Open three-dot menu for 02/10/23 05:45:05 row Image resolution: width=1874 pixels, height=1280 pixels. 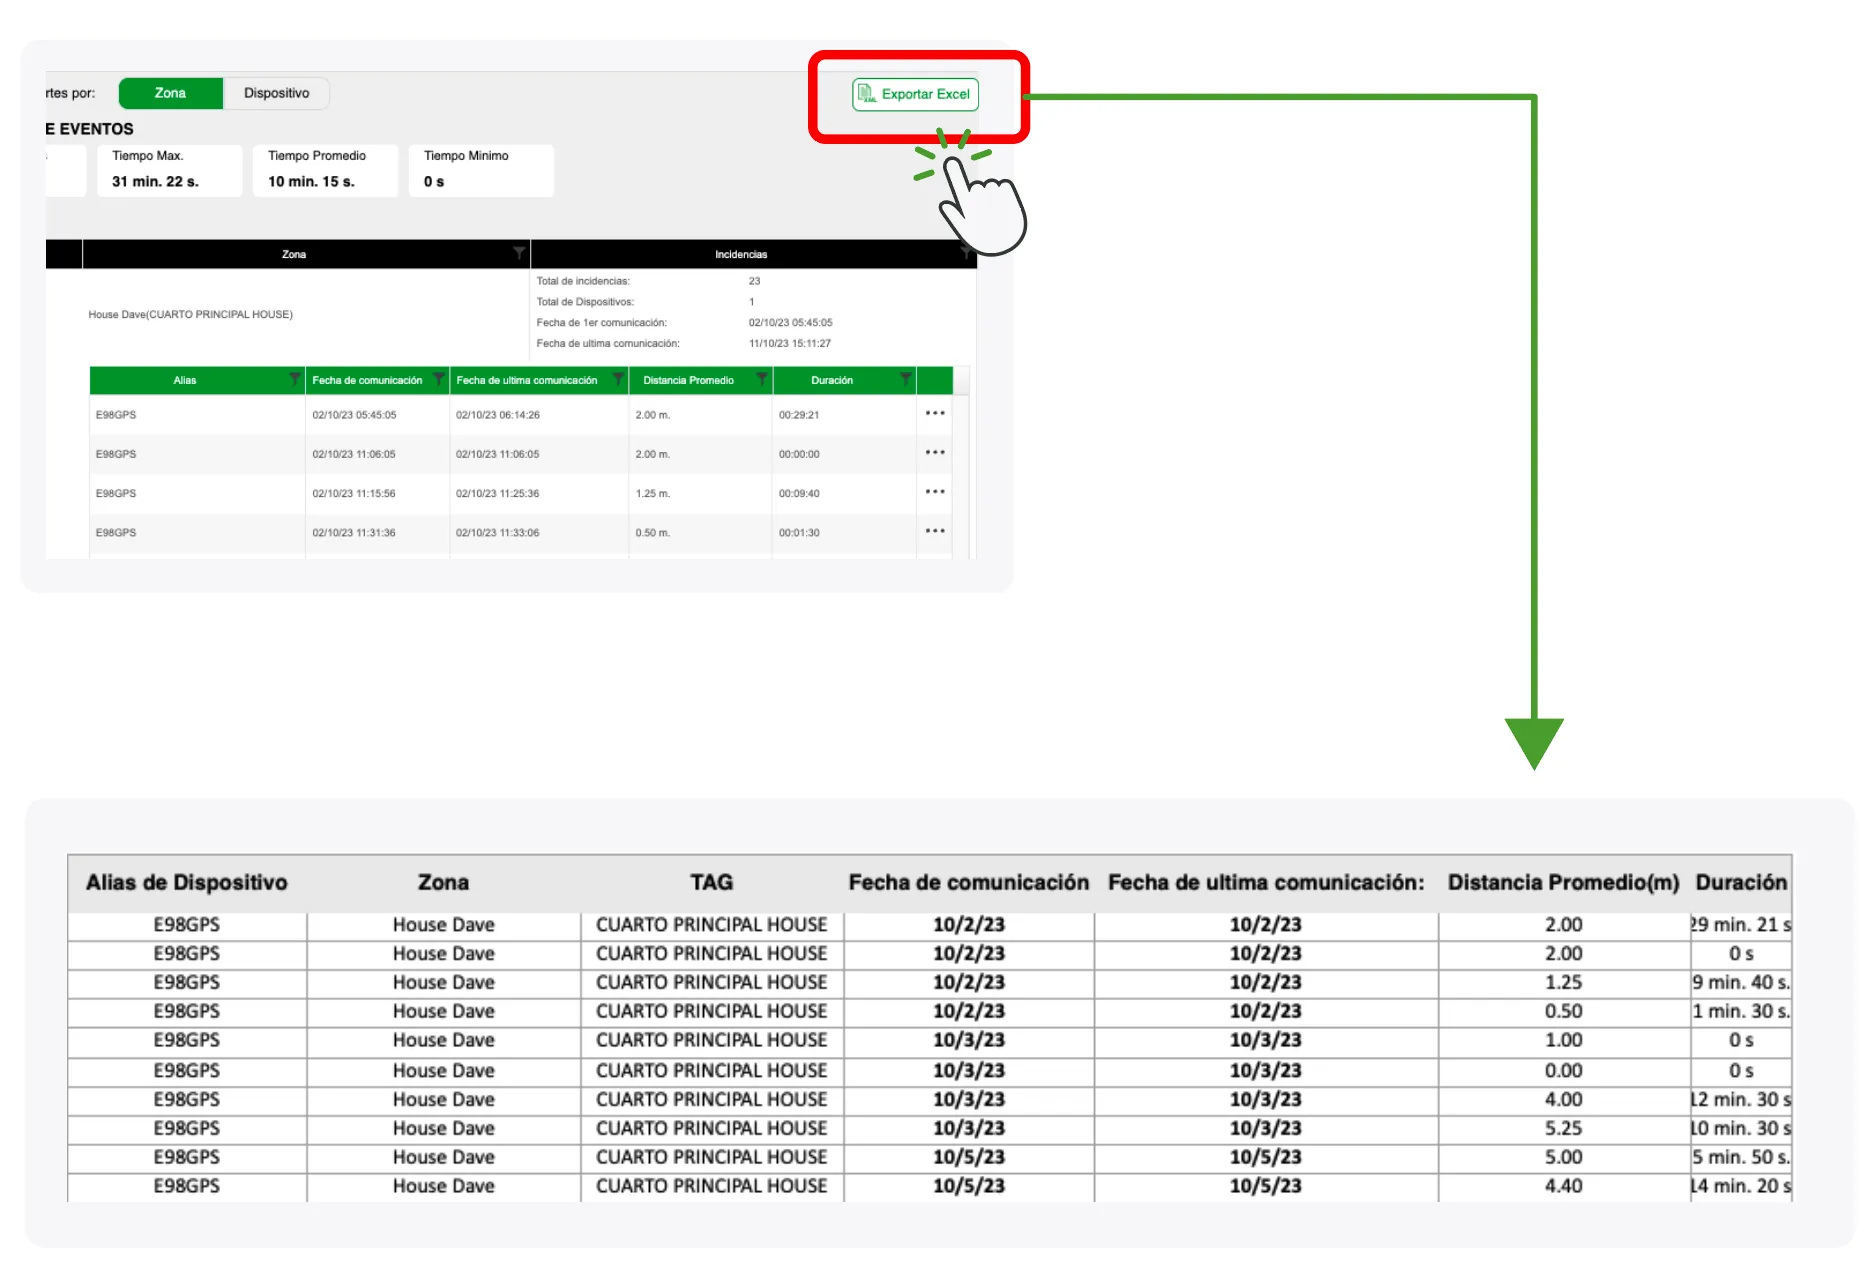[x=935, y=413]
